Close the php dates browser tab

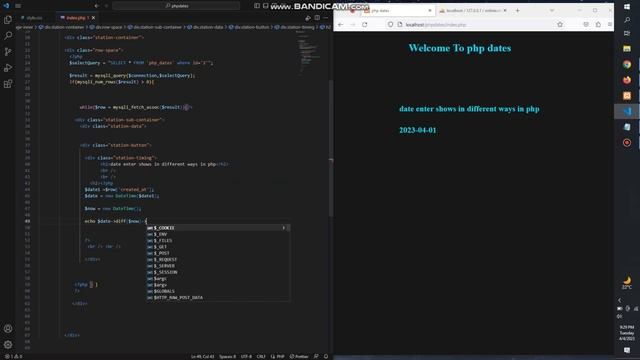tap(430, 11)
